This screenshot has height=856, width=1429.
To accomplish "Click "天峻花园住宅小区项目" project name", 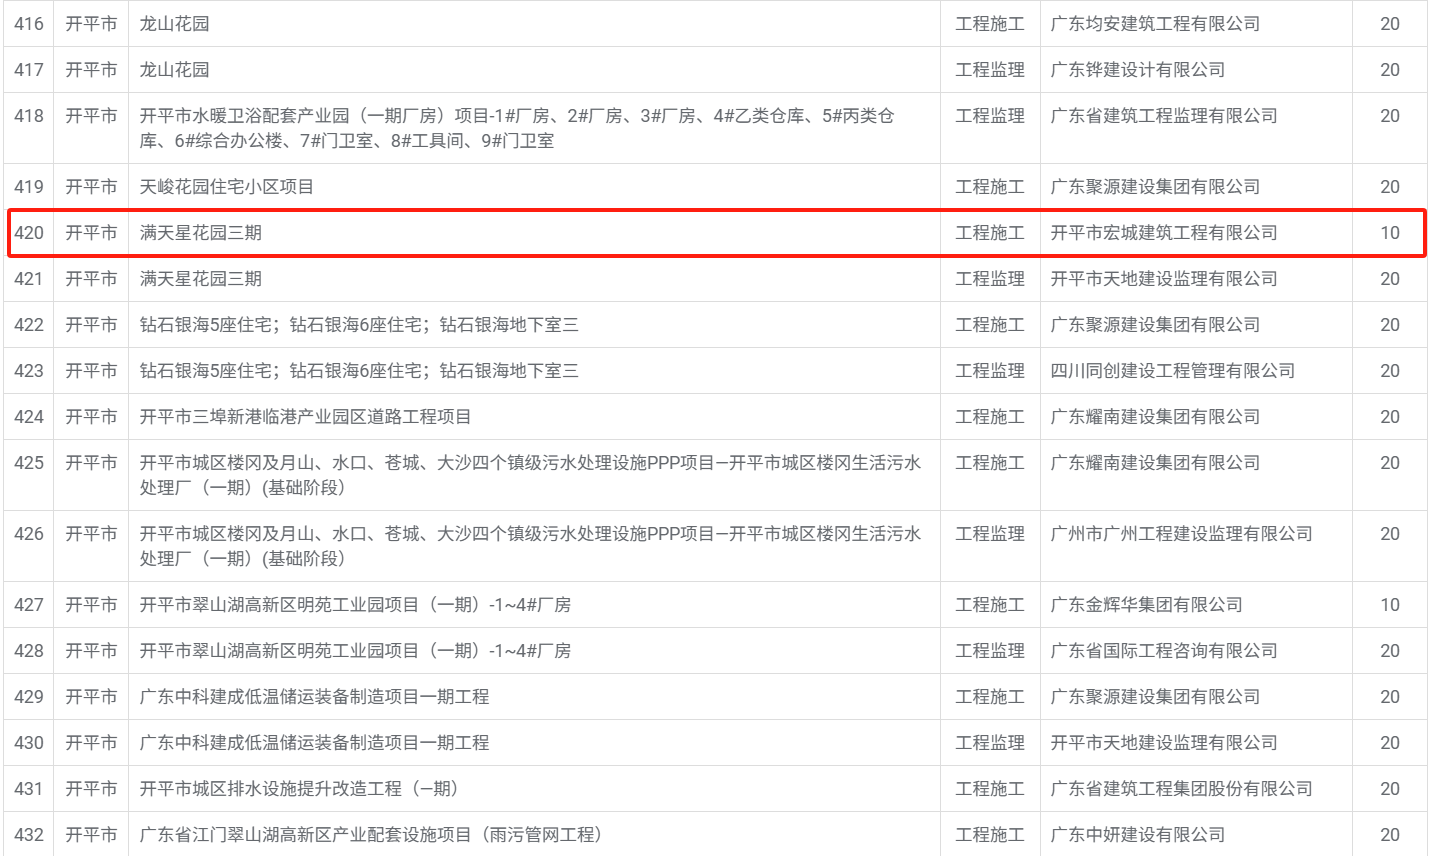I will point(227,187).
